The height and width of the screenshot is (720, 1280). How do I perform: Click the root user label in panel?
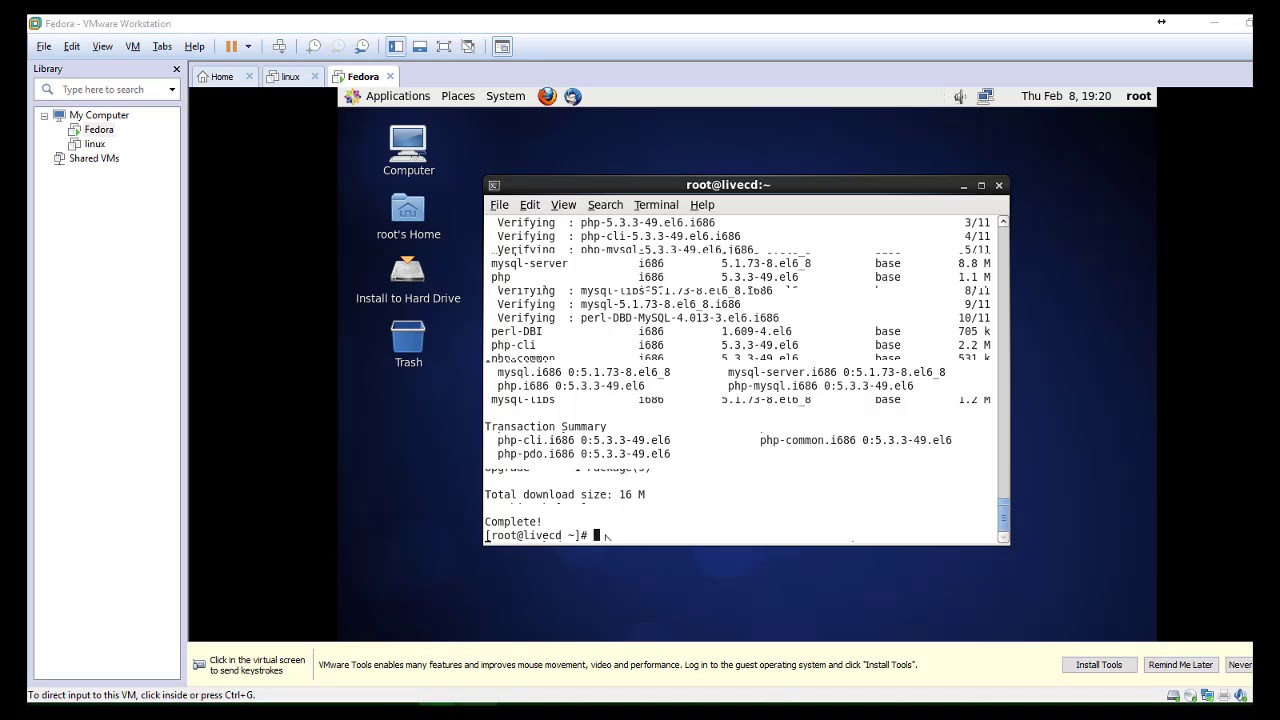1138,96
